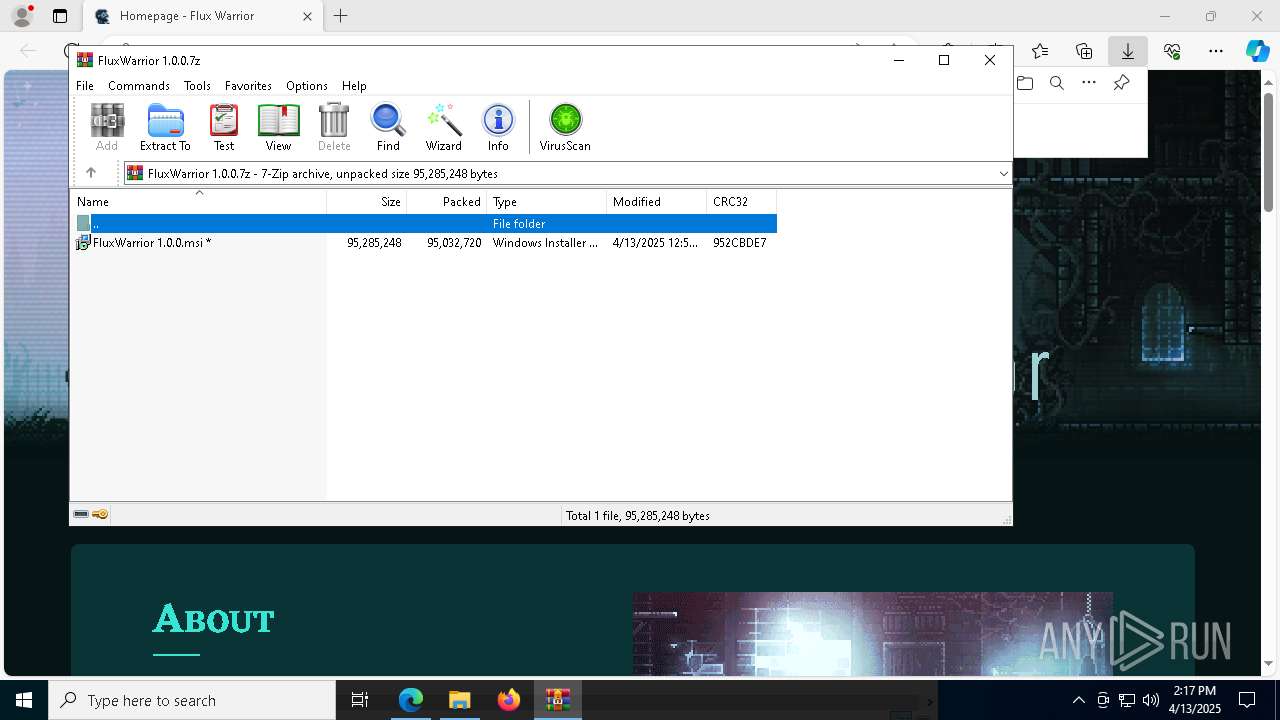1280x720 pixels.
Task: Close the Homepage - Flux Warrior tab
Action: pyautogui.click(x=307, y=16)
